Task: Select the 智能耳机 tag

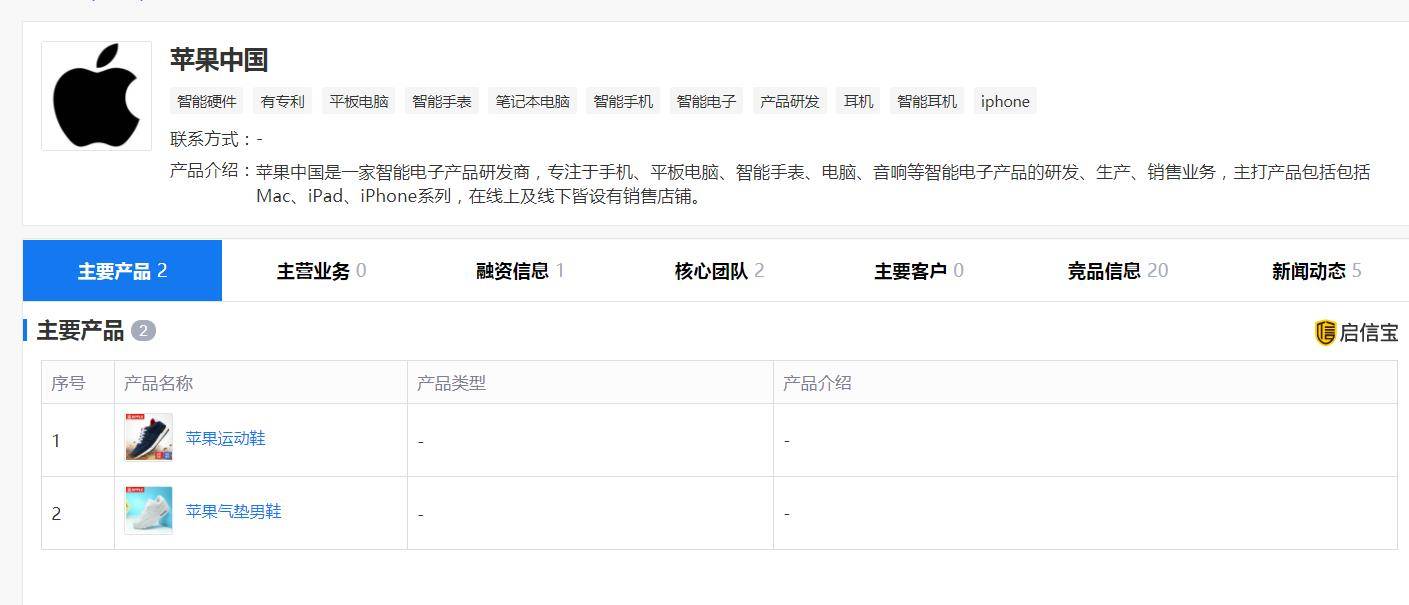Action: [927, 101]
